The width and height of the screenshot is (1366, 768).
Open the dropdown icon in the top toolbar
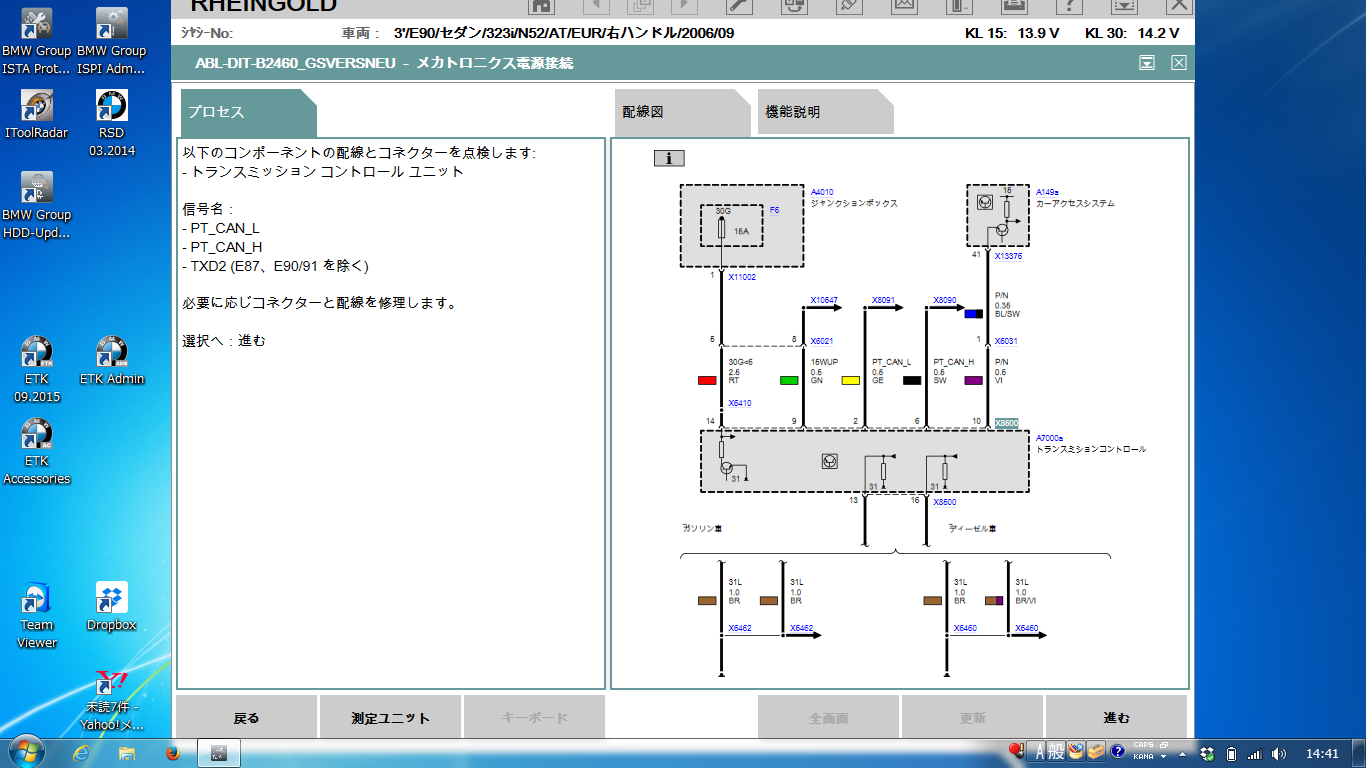[1124, 5]
